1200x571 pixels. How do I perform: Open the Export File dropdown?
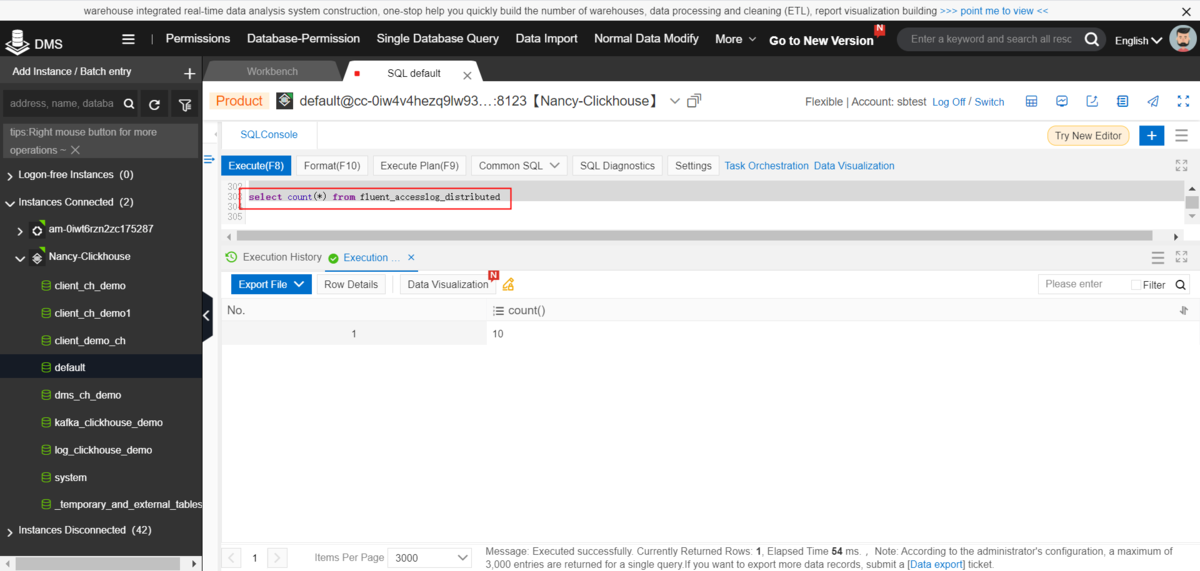click(x=270, y=285)
